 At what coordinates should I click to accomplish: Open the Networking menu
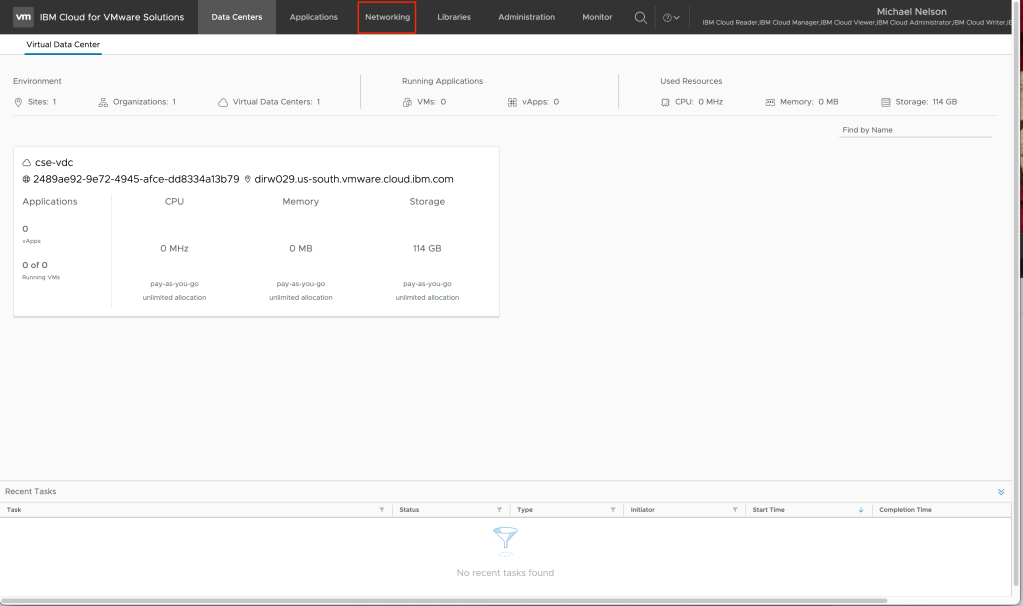(x=387, y=17)
